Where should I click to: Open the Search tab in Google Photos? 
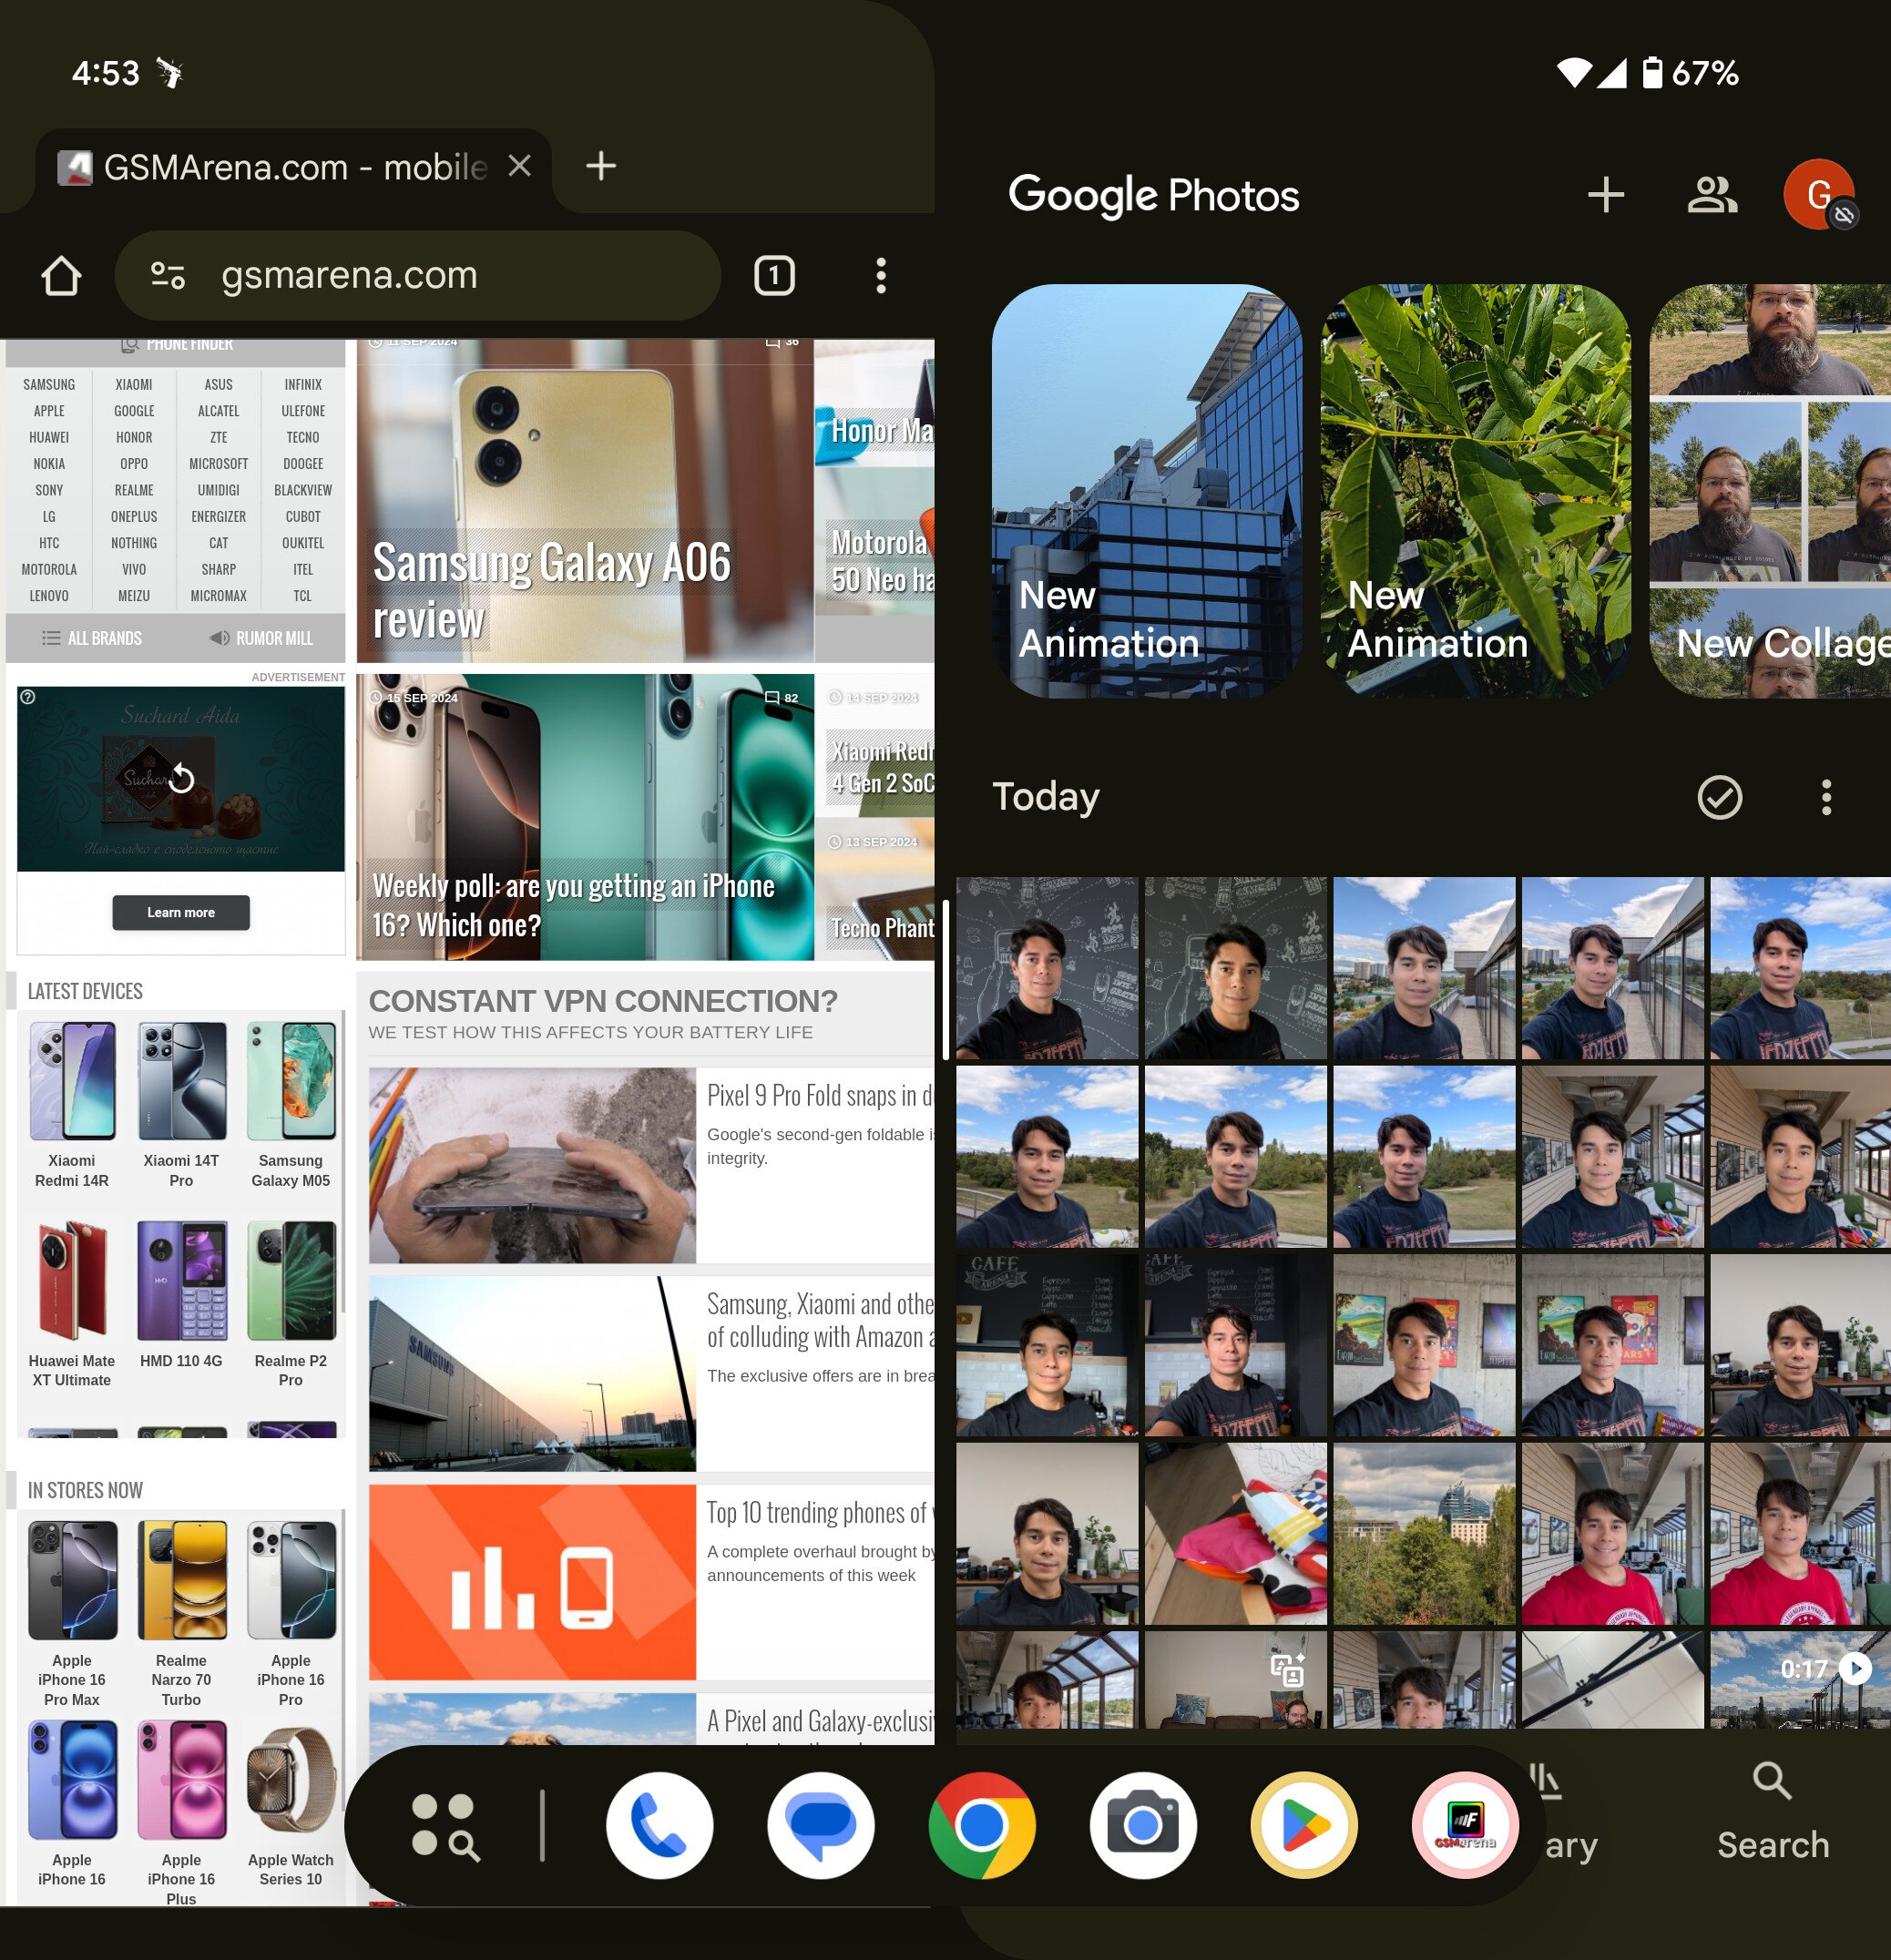(x=1773, y=1811)
